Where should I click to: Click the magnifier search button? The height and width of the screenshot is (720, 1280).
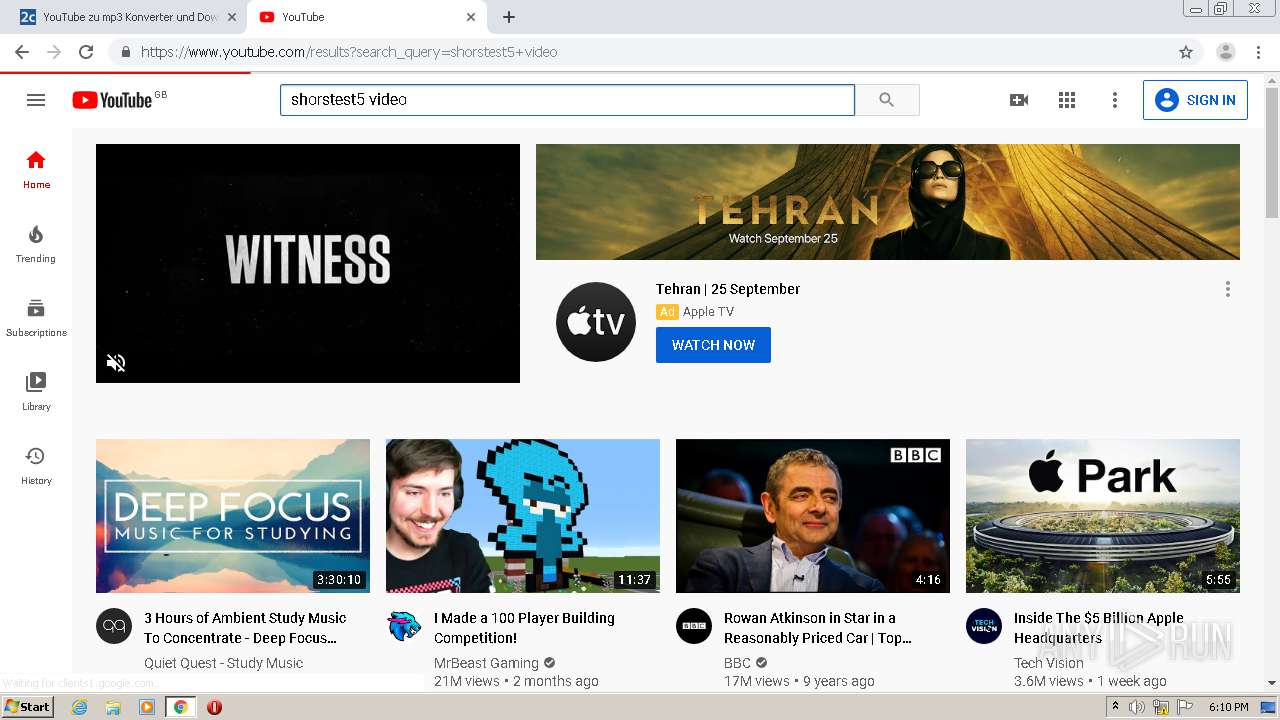pos(887,100)
